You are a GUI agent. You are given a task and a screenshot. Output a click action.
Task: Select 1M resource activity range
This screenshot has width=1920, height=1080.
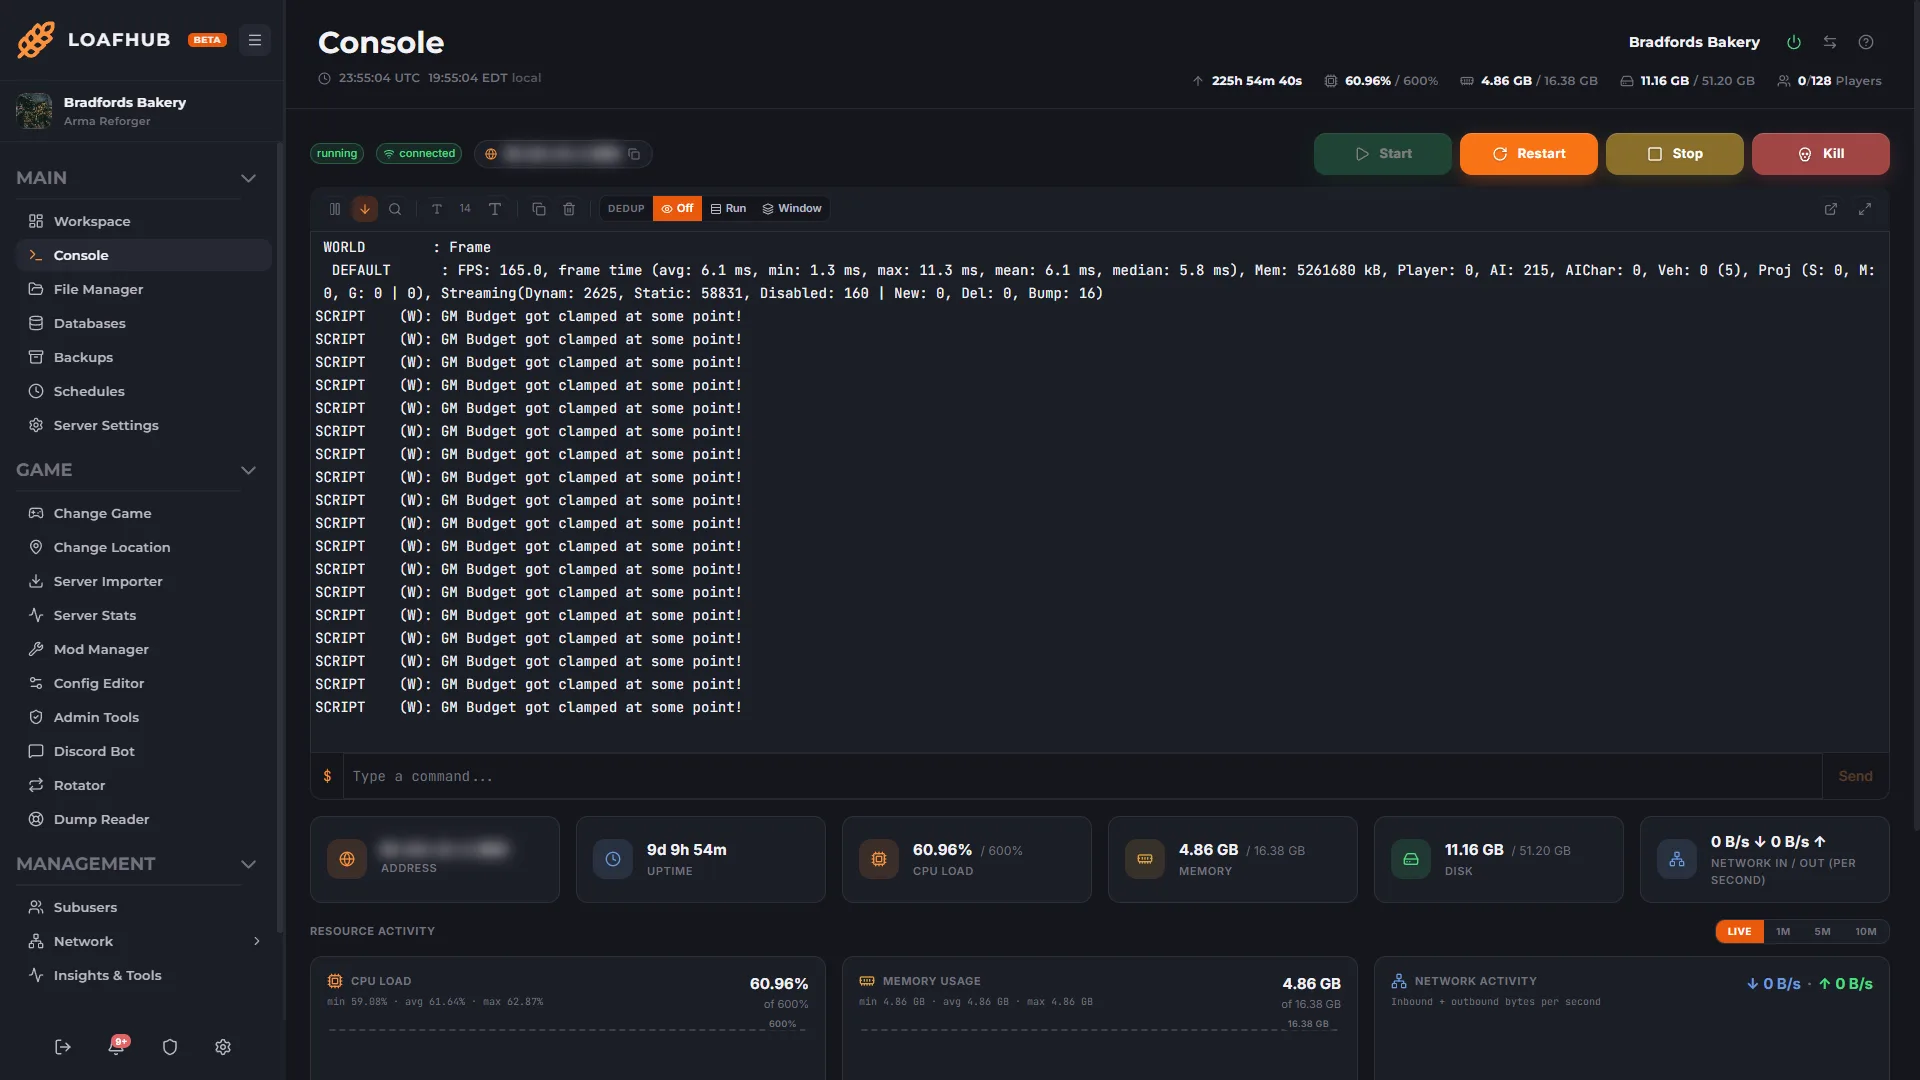click(x=1783, y=931)
